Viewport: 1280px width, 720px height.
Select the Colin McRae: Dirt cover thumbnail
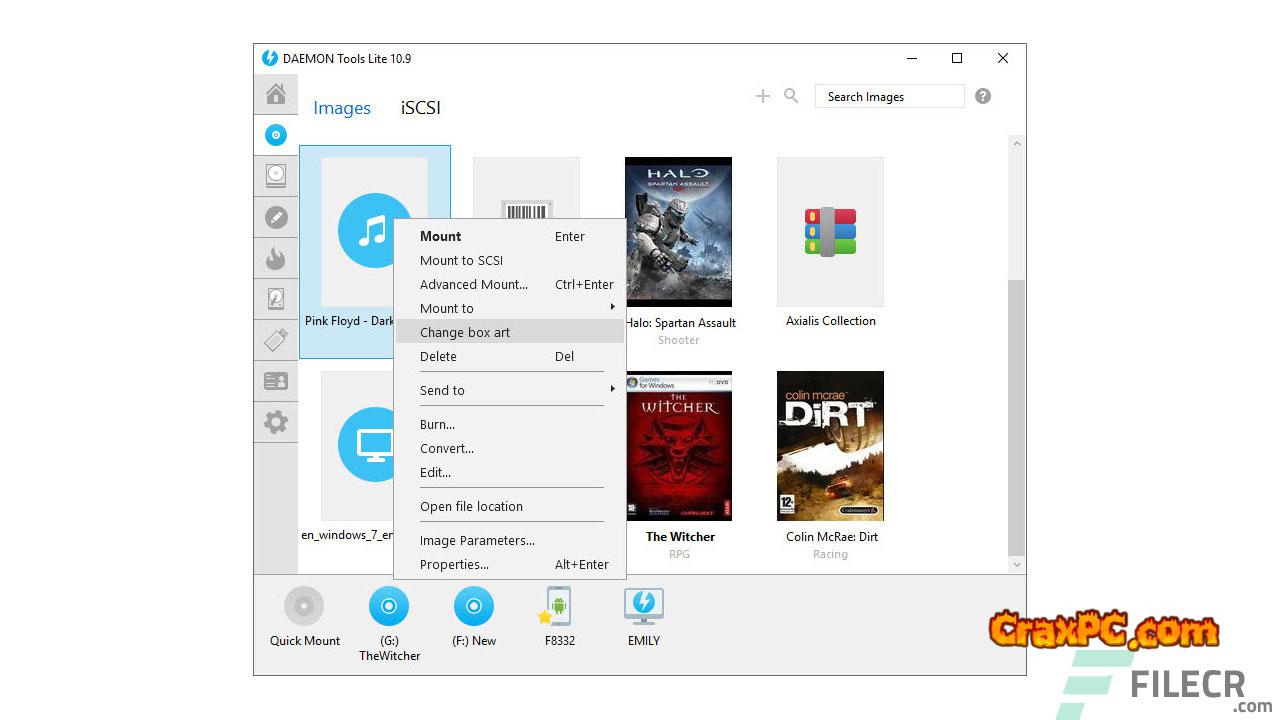coord(830,446)
